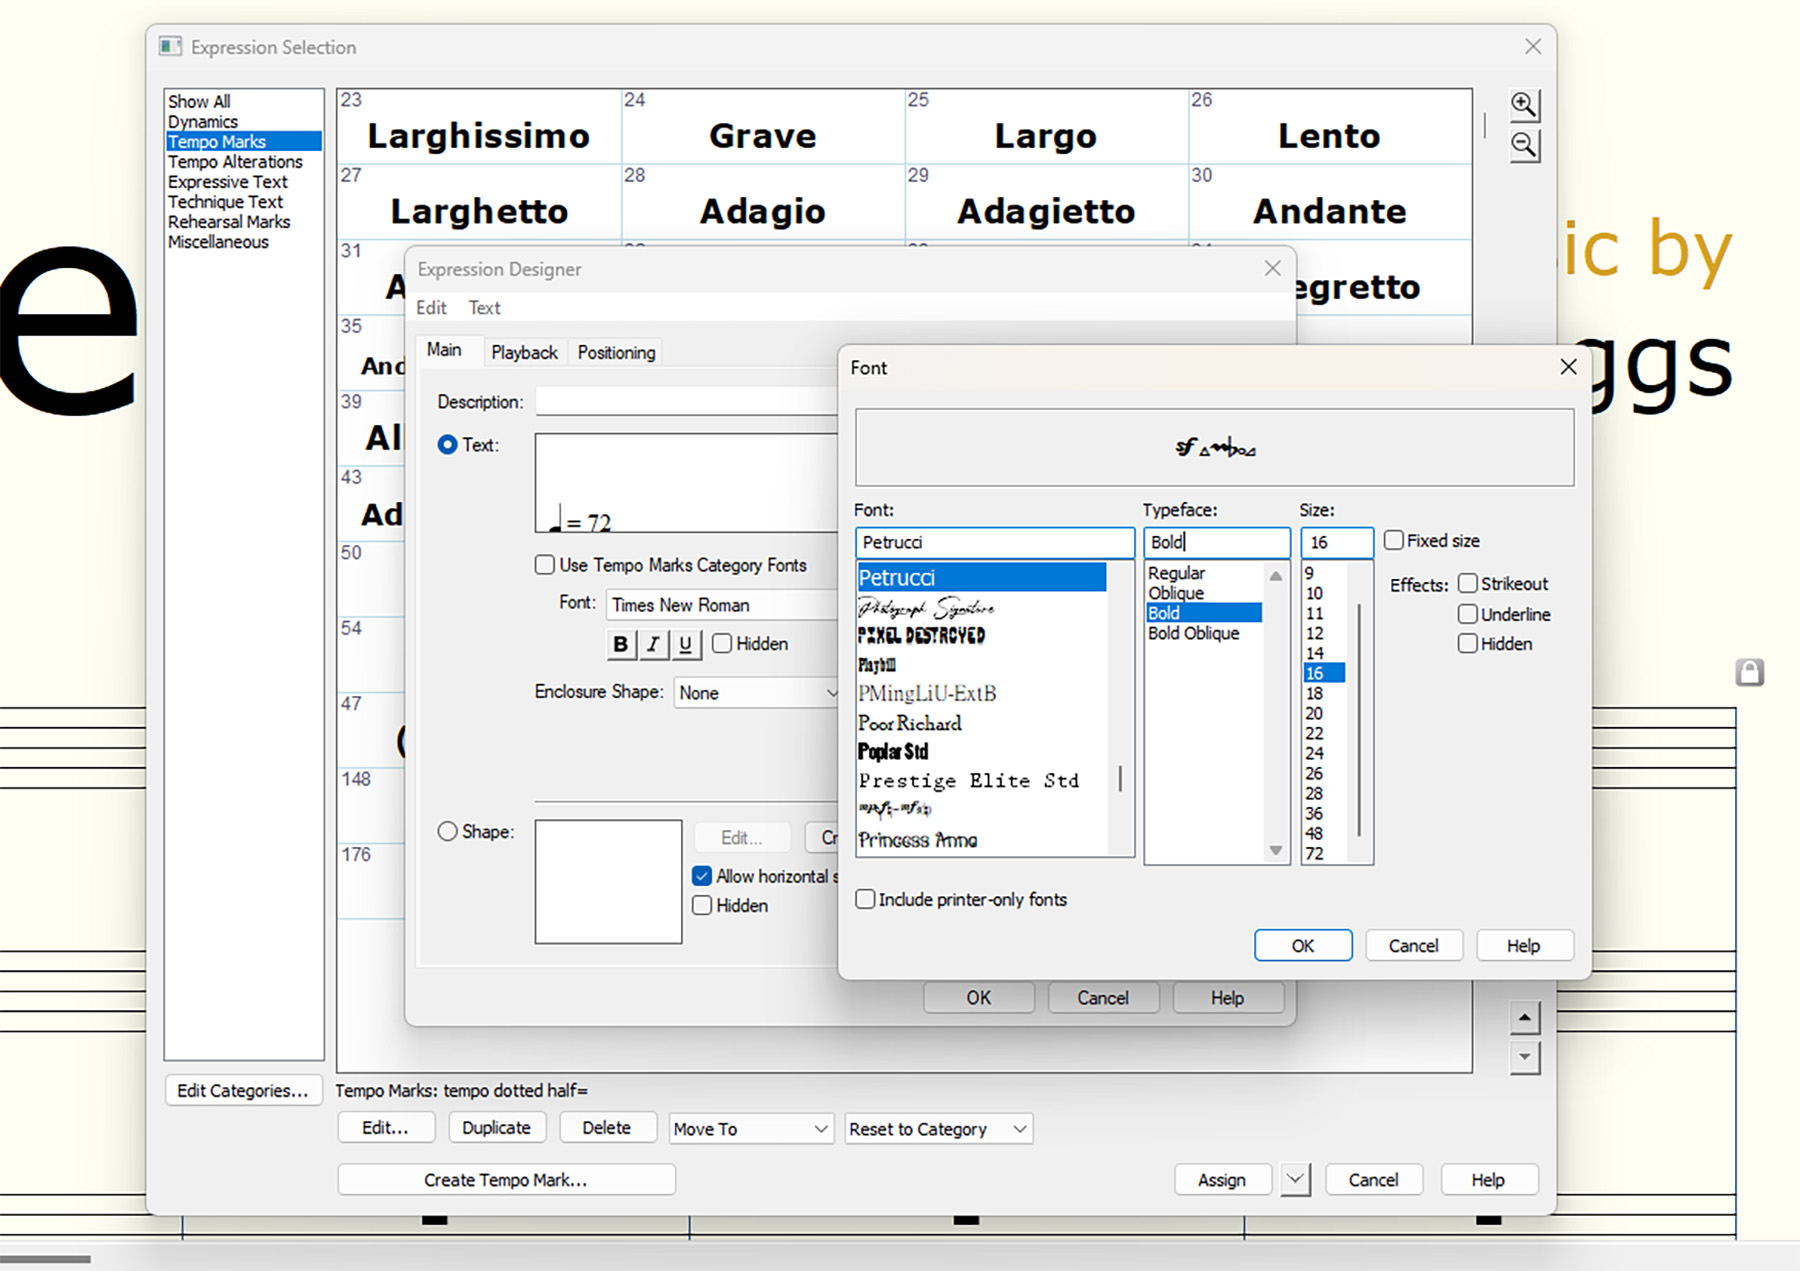
Task: Toggle the Italic text style button
Action: point(653,644)
